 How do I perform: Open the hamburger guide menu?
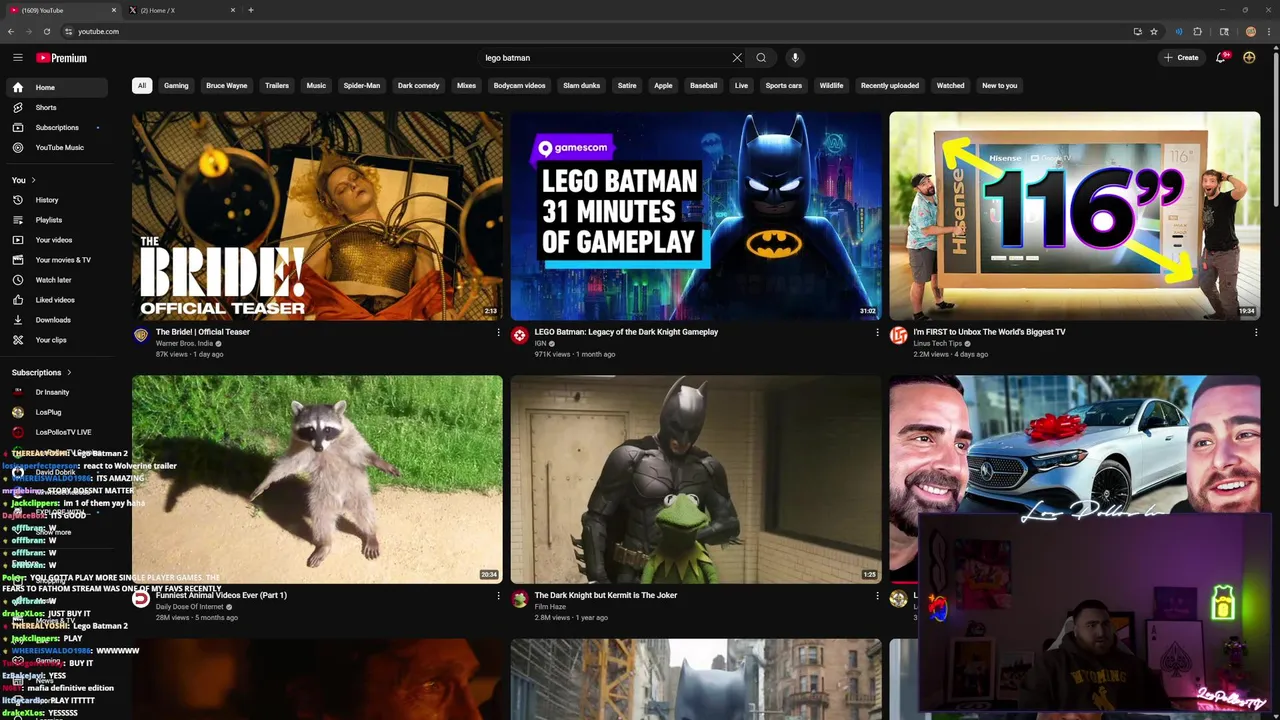click(x=17, y=58)
